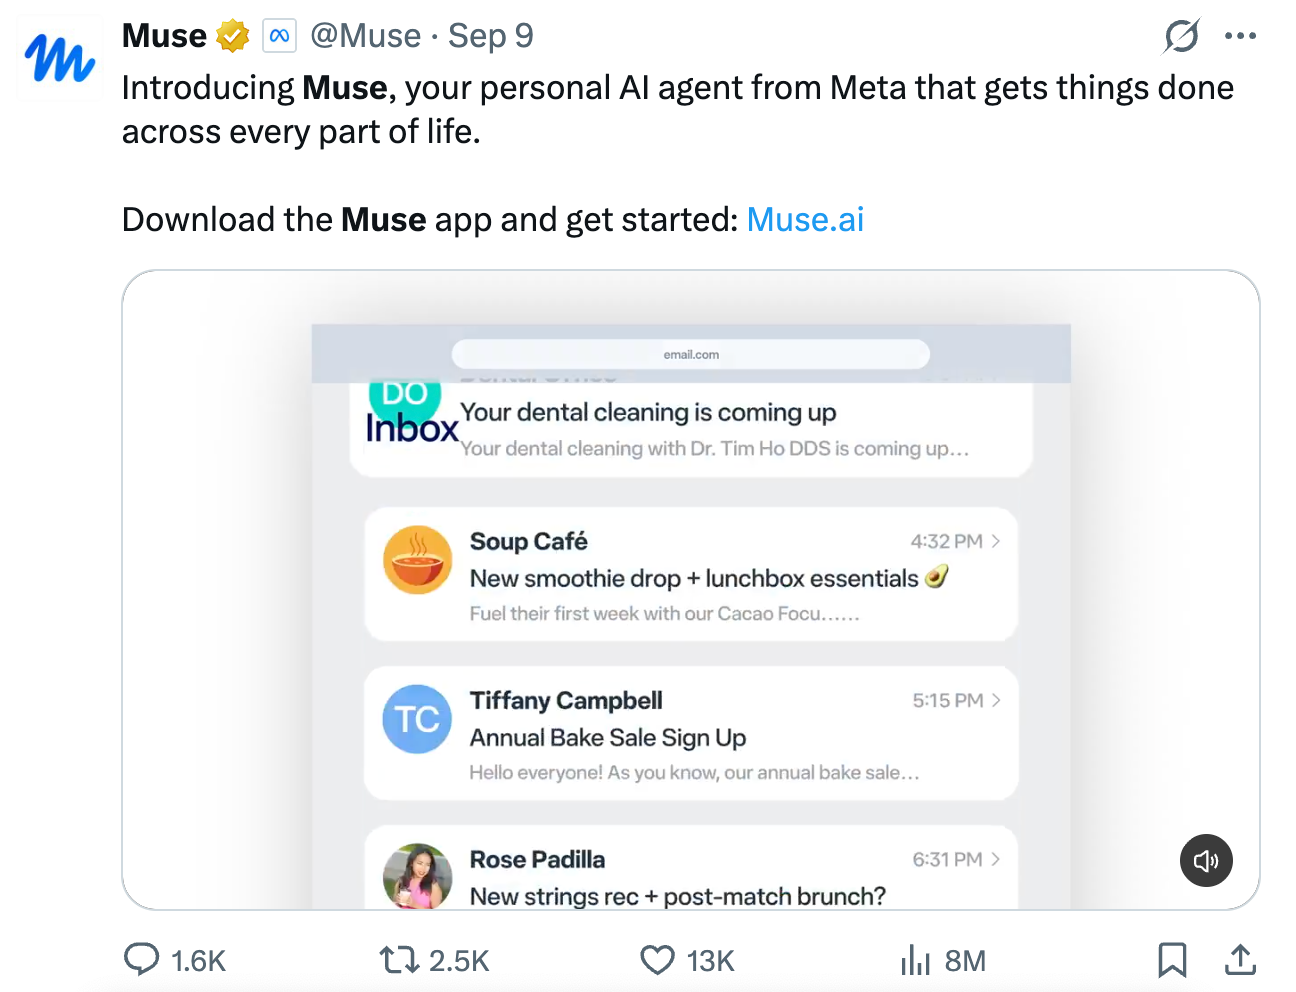Screen dimensions: 1296x992
Task: View post analytics bar chart icon
Action: tap(915, 960)
